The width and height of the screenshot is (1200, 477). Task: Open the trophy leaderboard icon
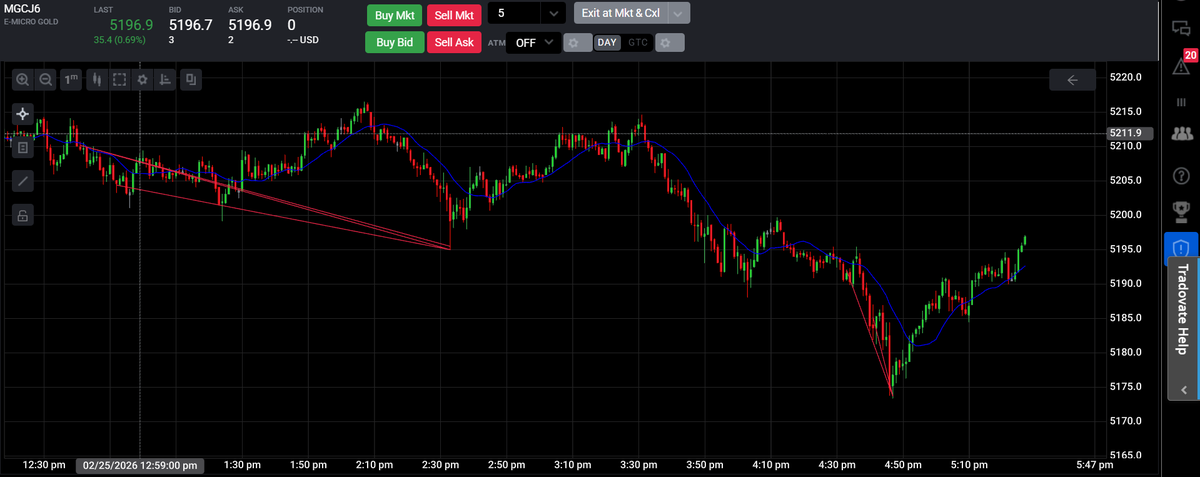click(x=1181, y=210)
